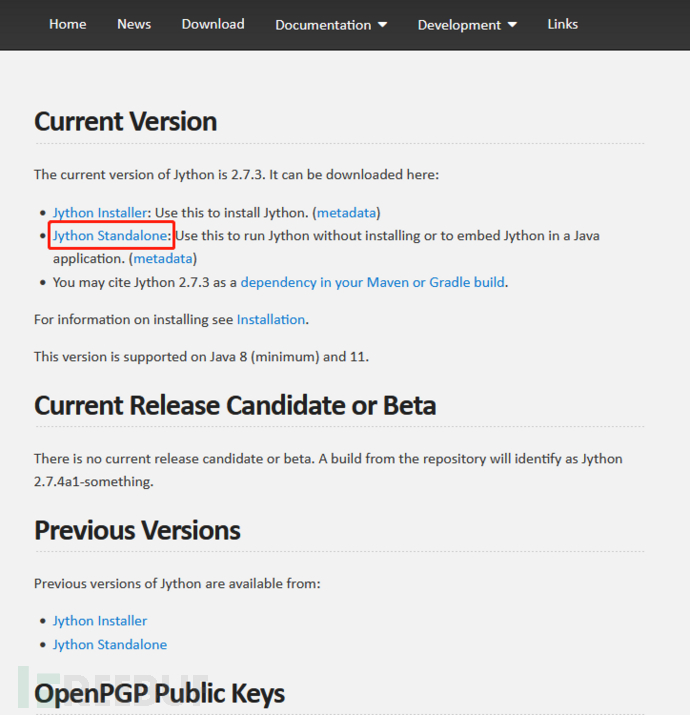Open the Download nav link
This screenshot has height=715, width=690.
(x=213, y=24)
